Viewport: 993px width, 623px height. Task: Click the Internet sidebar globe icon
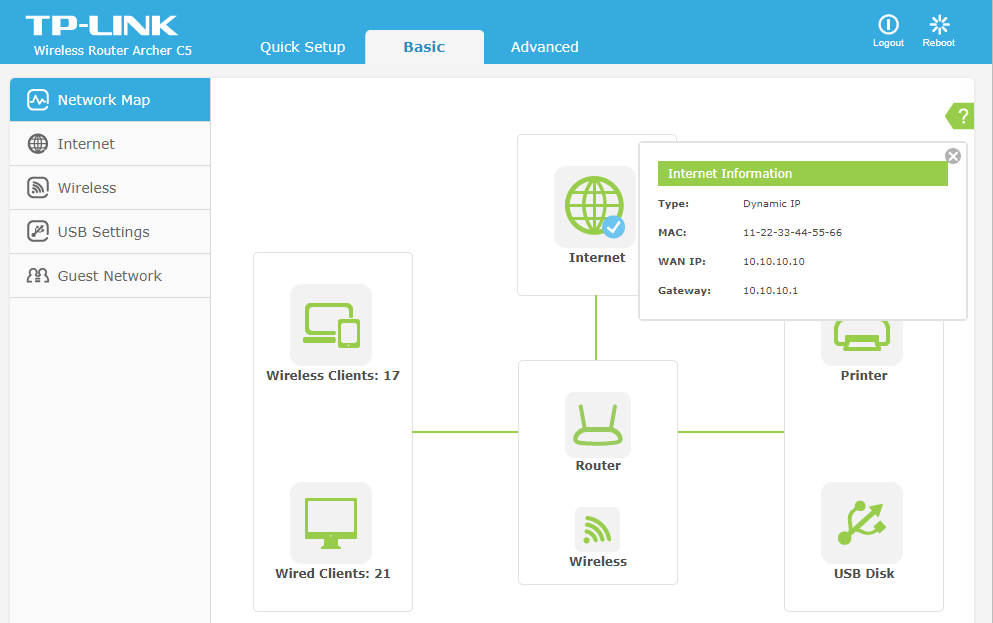click(38, 144)
